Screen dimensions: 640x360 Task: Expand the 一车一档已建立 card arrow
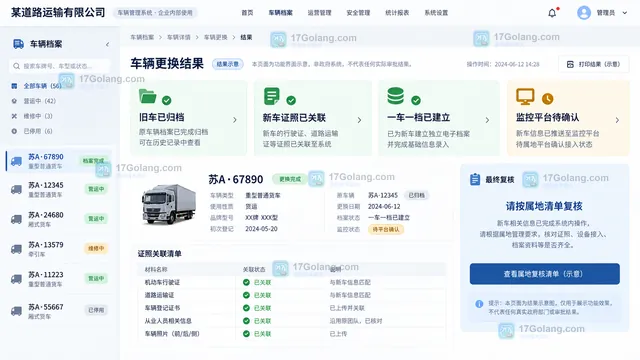tap(487, 120)
